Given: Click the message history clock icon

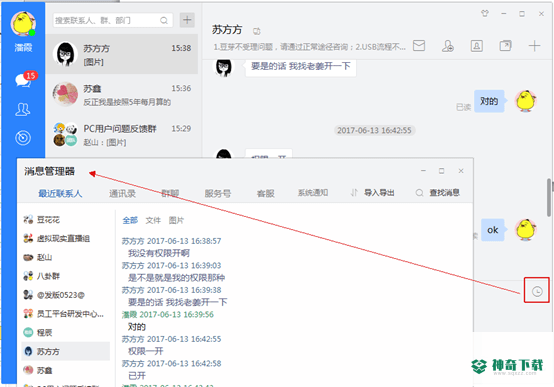Looking at the screenshot, I should click(x=537, y=291).
